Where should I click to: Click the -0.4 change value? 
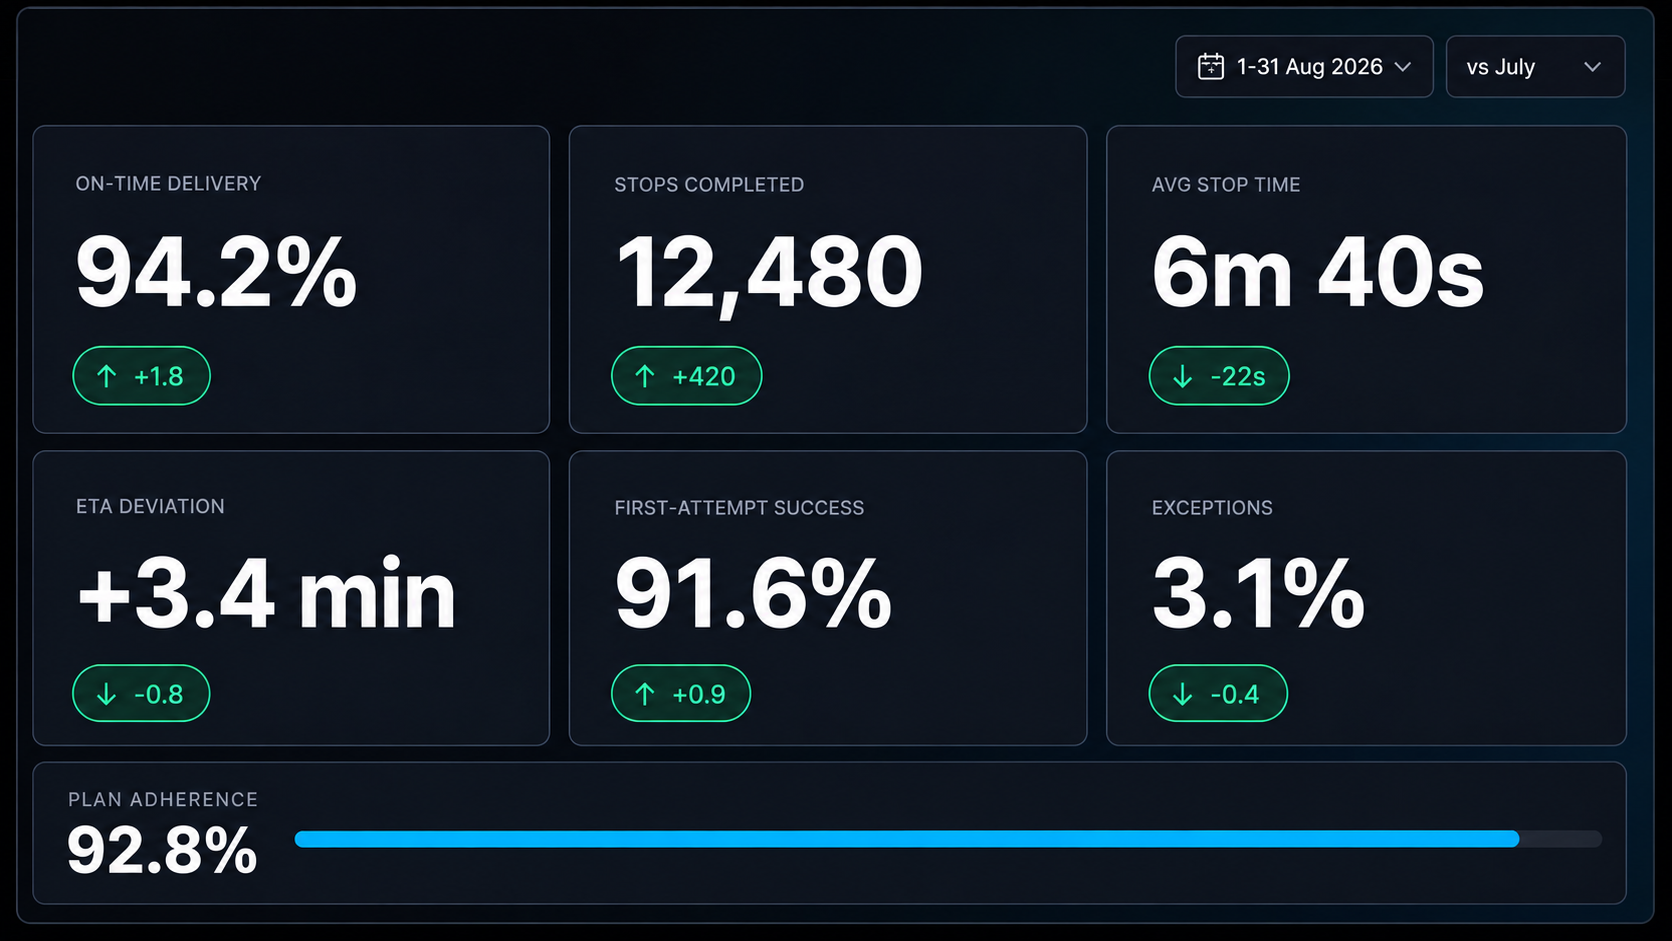tap(1235, 694)
